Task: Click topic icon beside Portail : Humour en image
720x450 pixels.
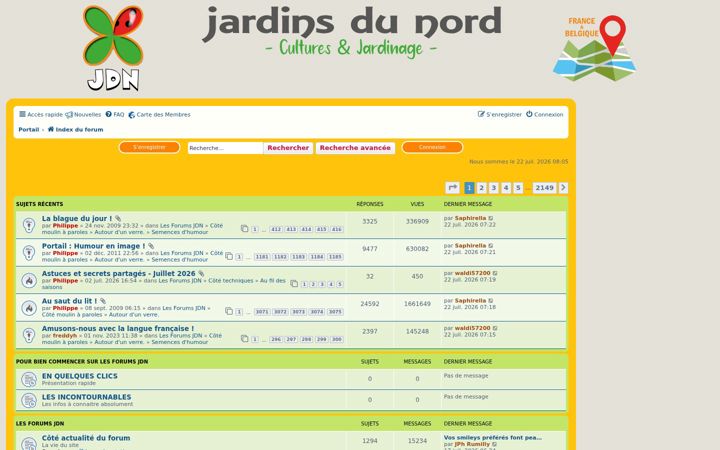Action: (x=29, y=253)
